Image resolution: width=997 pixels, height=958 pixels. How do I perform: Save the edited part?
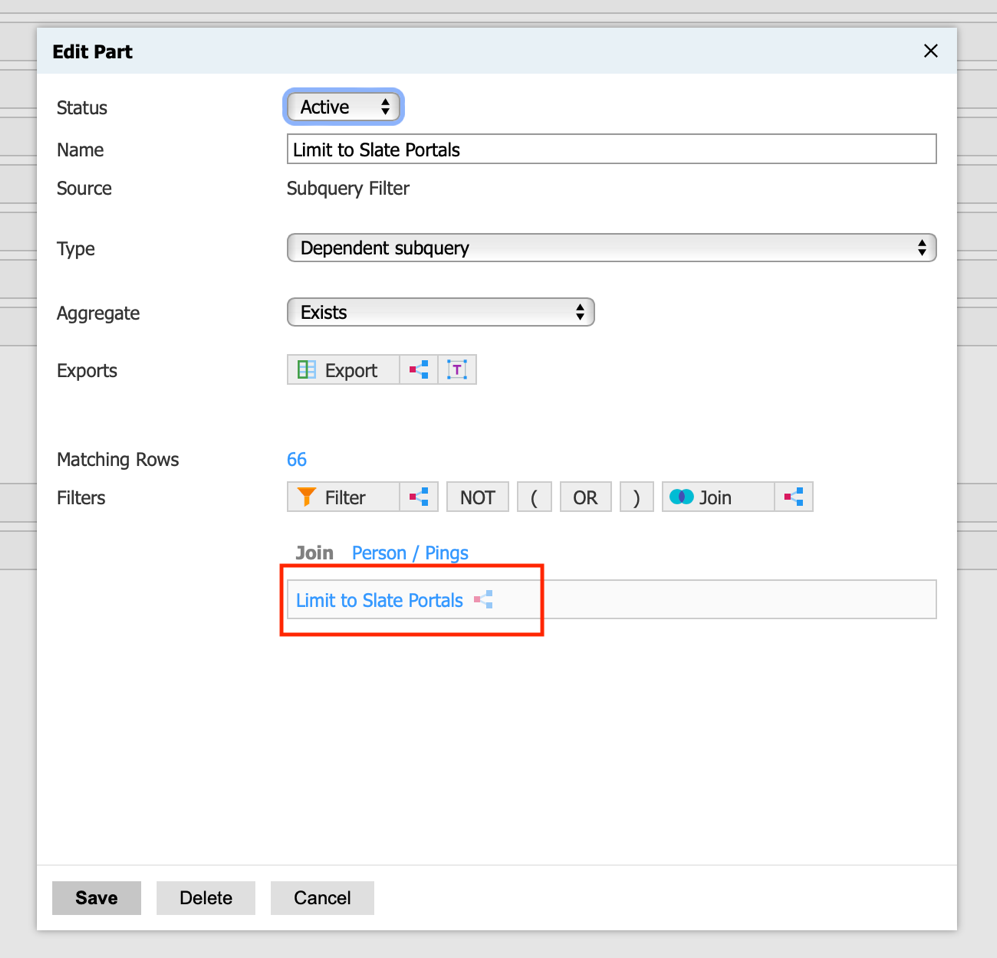96,898
